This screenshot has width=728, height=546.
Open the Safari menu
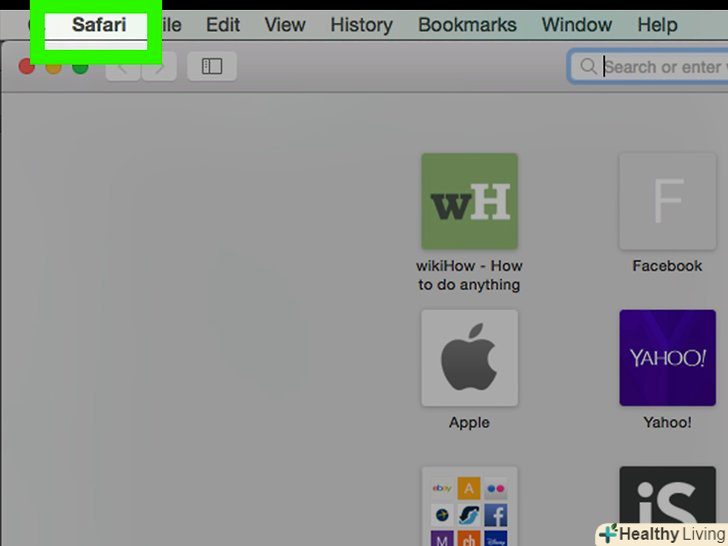[99, 25]
